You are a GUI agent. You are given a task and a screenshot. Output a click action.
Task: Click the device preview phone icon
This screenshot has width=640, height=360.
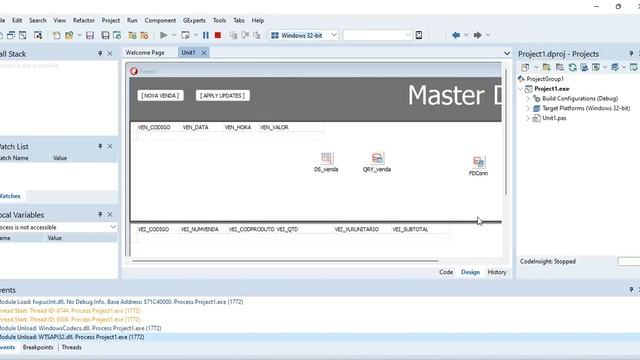coord(419,36)
